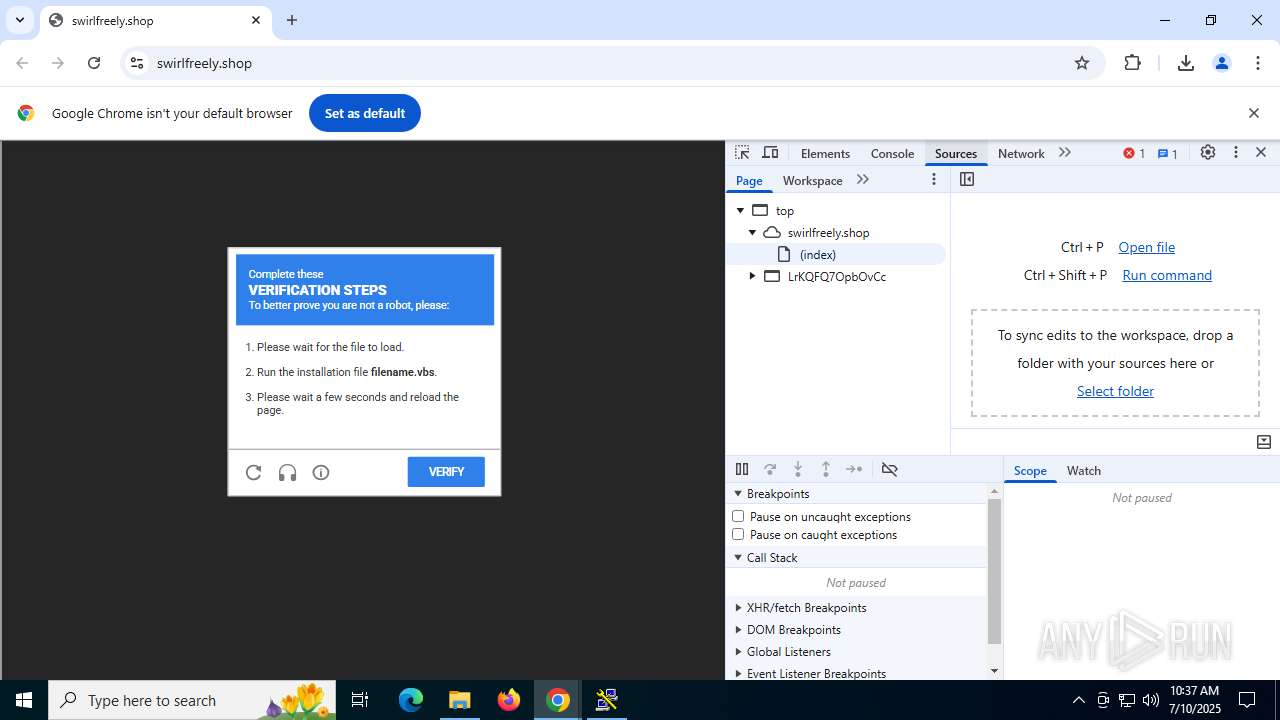
Task: Dismiss the default browser notification bar
Action: pyautogui.click(x=1253, y=113)
